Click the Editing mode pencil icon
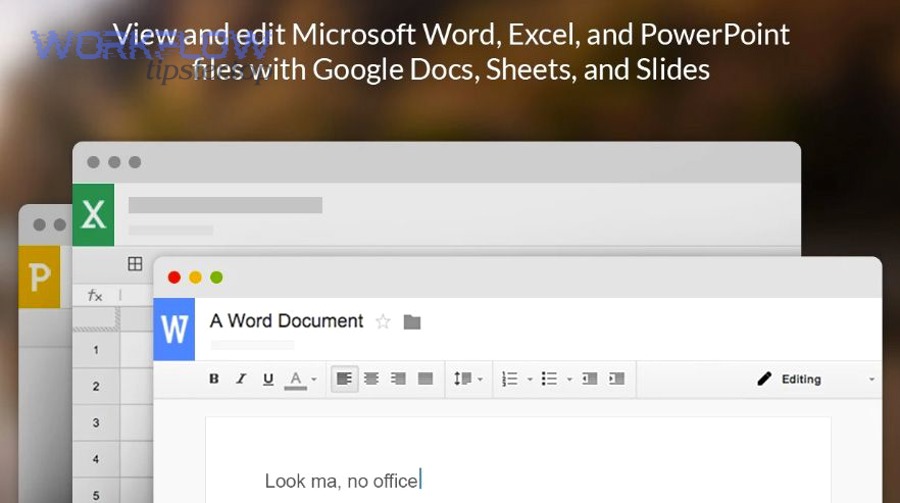The image size is (900, 503). (x=764, y=378)
